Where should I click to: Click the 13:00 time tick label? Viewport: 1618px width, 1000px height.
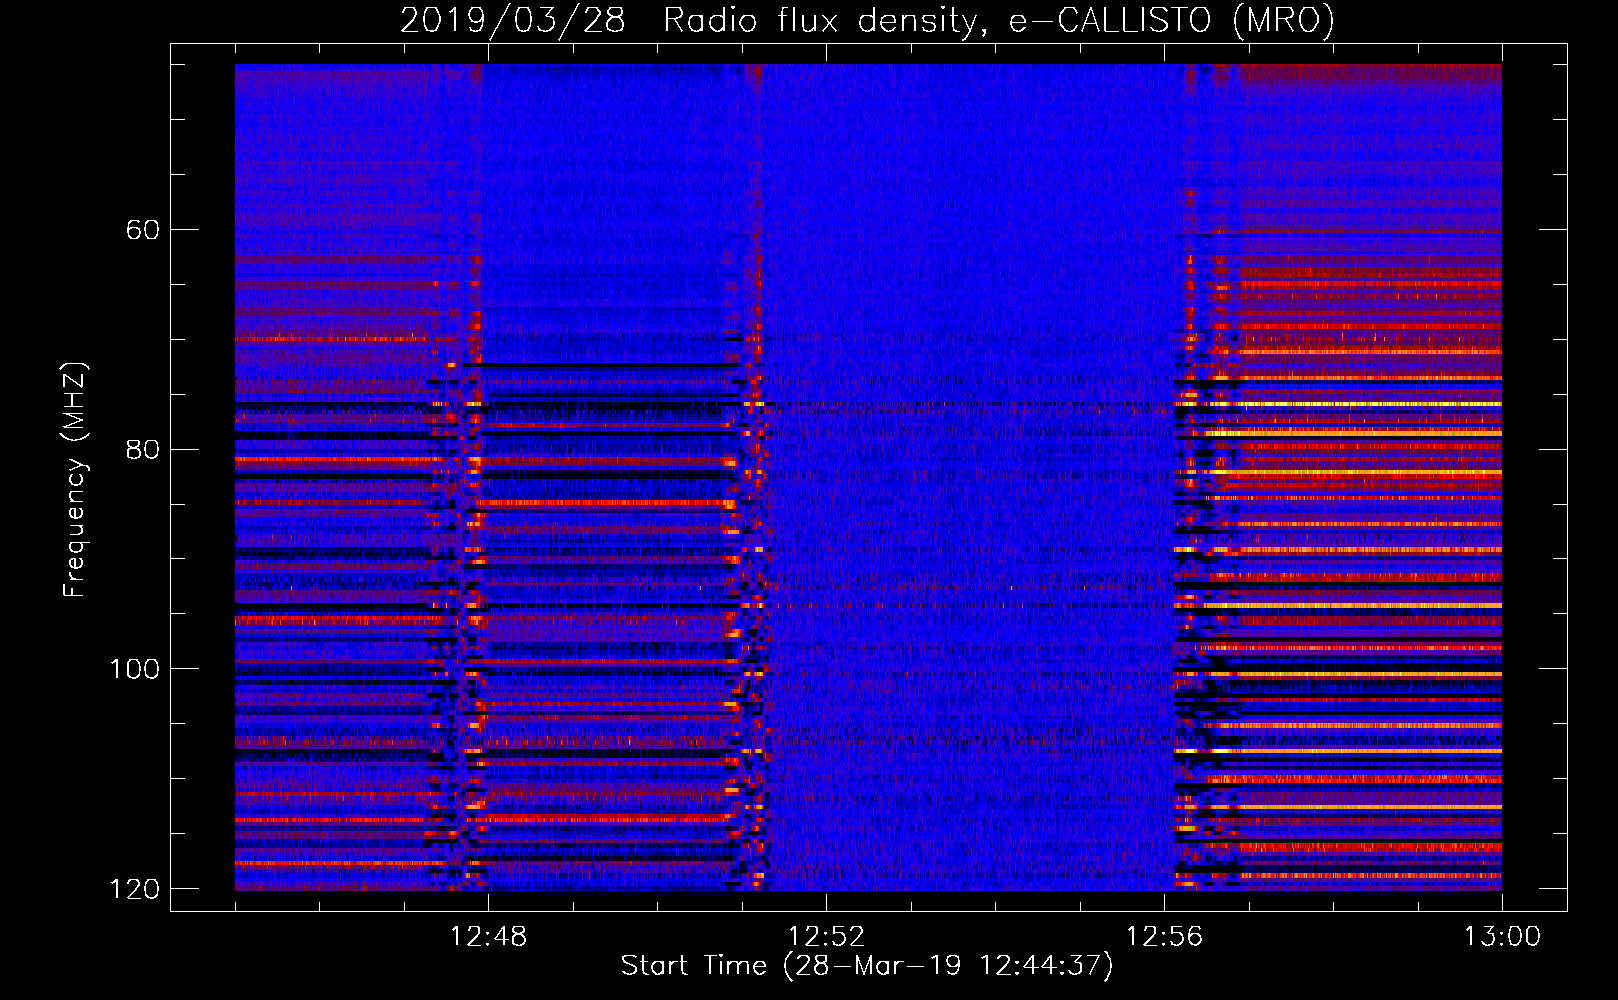coord(1502,937)
